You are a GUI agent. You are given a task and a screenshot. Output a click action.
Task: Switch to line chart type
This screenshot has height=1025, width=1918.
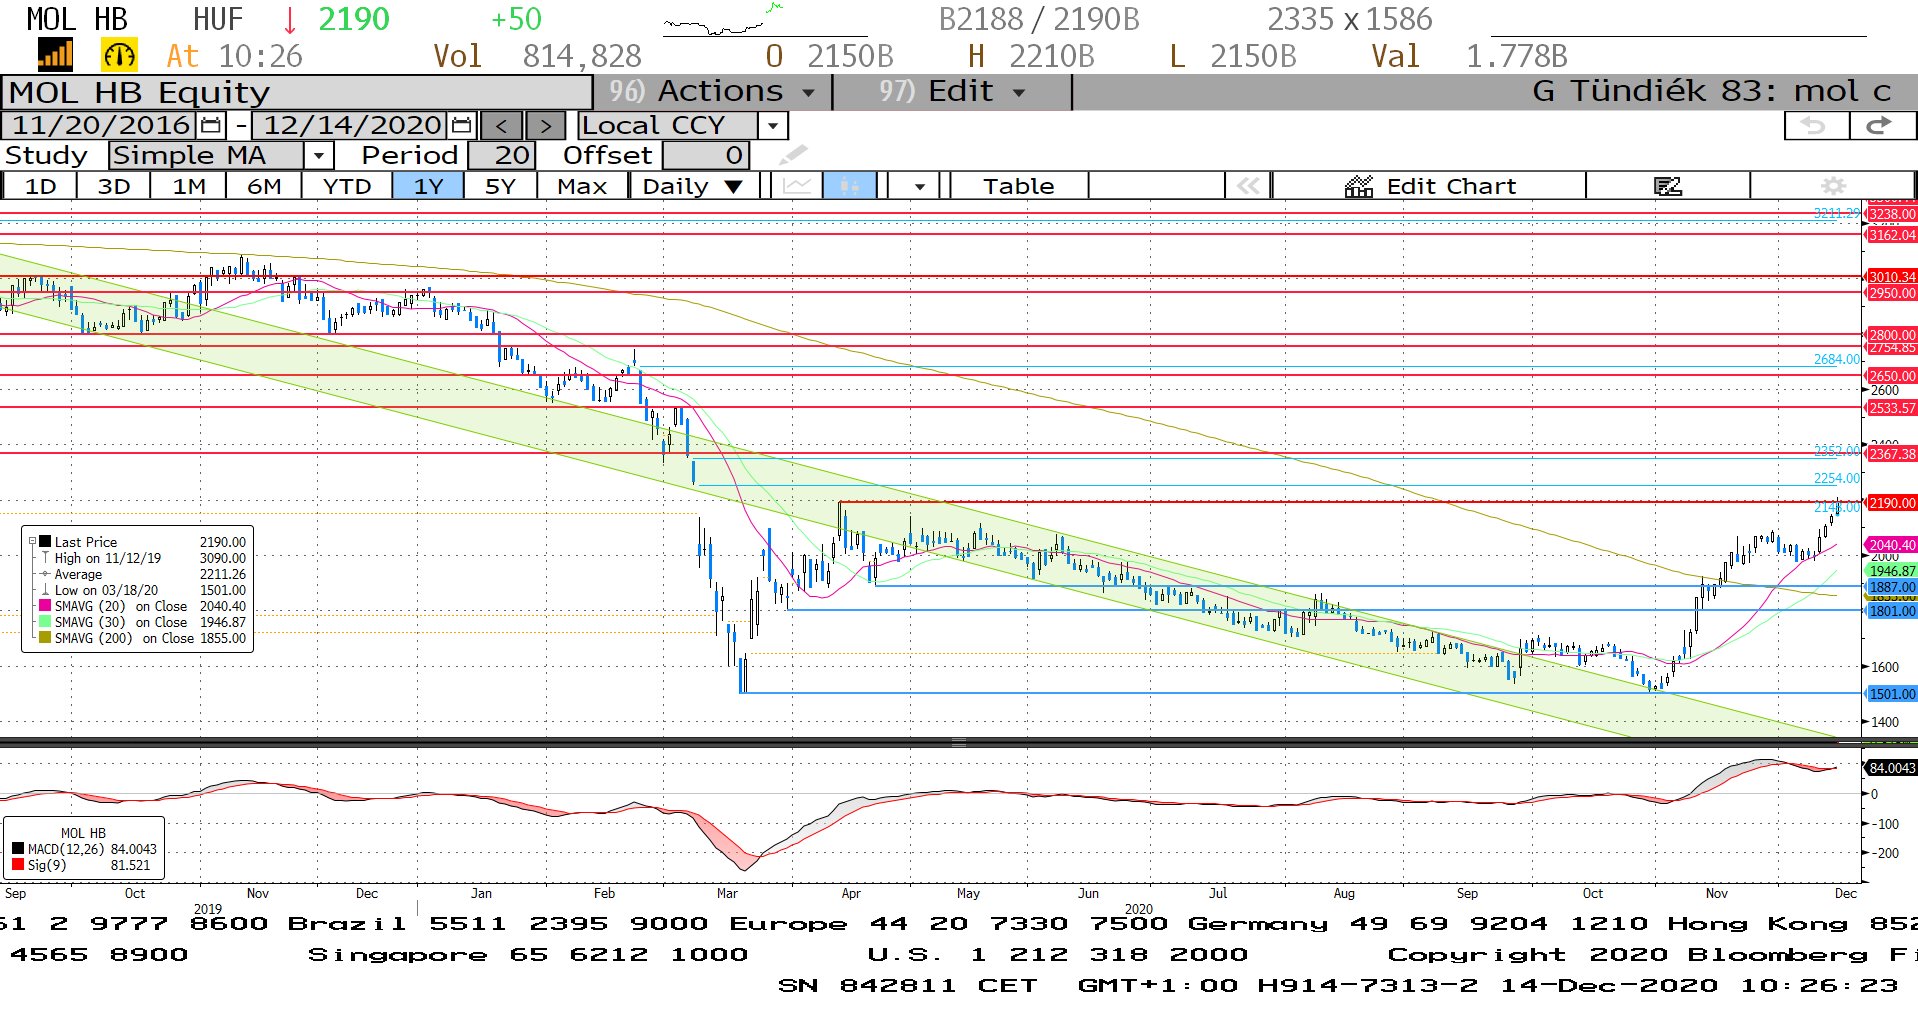797,186
